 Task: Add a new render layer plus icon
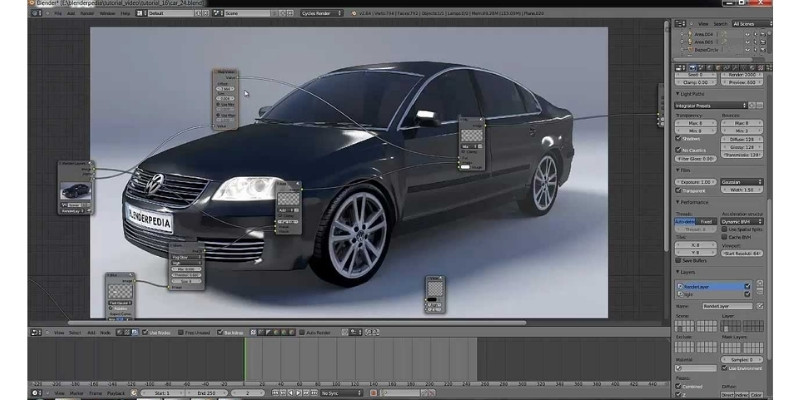[x=760, y=283]
